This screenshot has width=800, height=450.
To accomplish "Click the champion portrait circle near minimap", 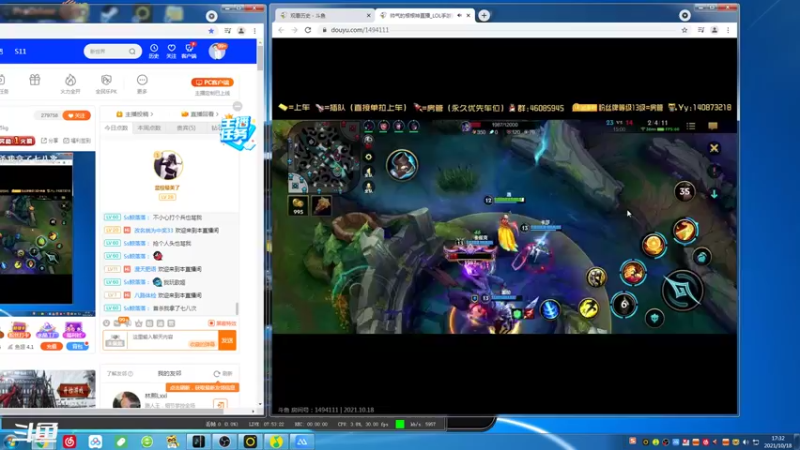I will (x=402, y=165).
